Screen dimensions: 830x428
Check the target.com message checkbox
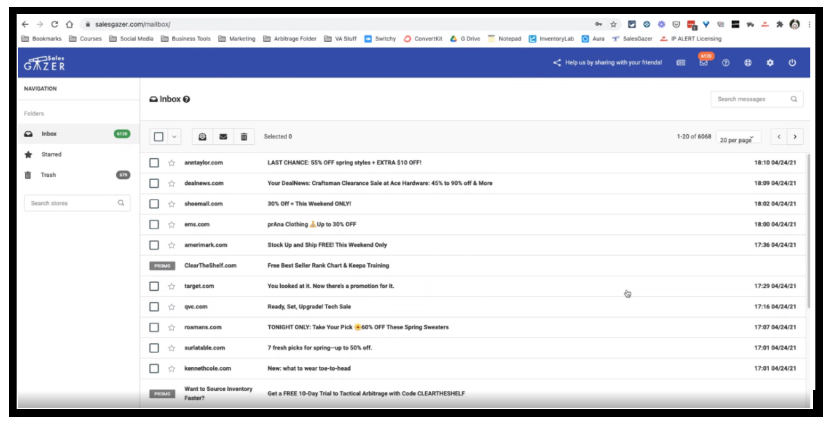(154, 286)
